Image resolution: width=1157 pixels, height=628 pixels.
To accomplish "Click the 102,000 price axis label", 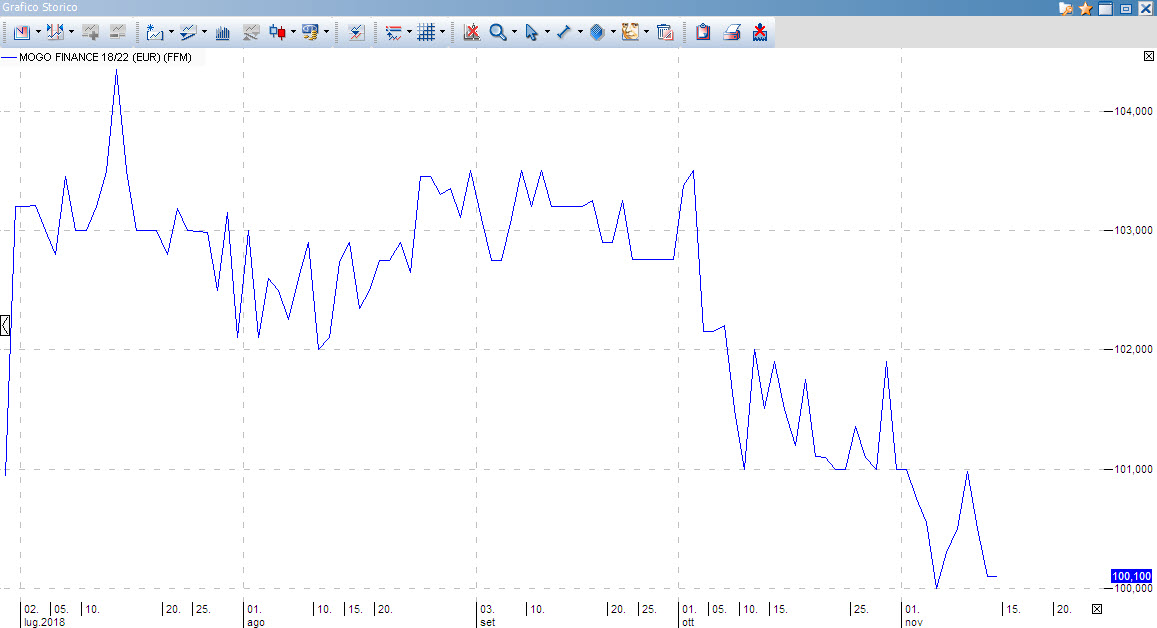I will [1133, 349].
